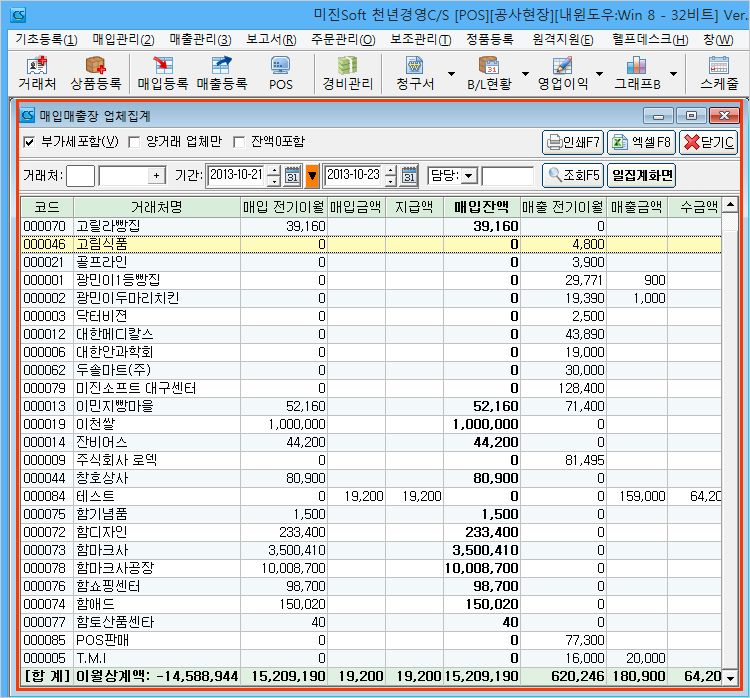Click the 미진Soft application icon in title bar
750x698 pixels.
[18, 15]
